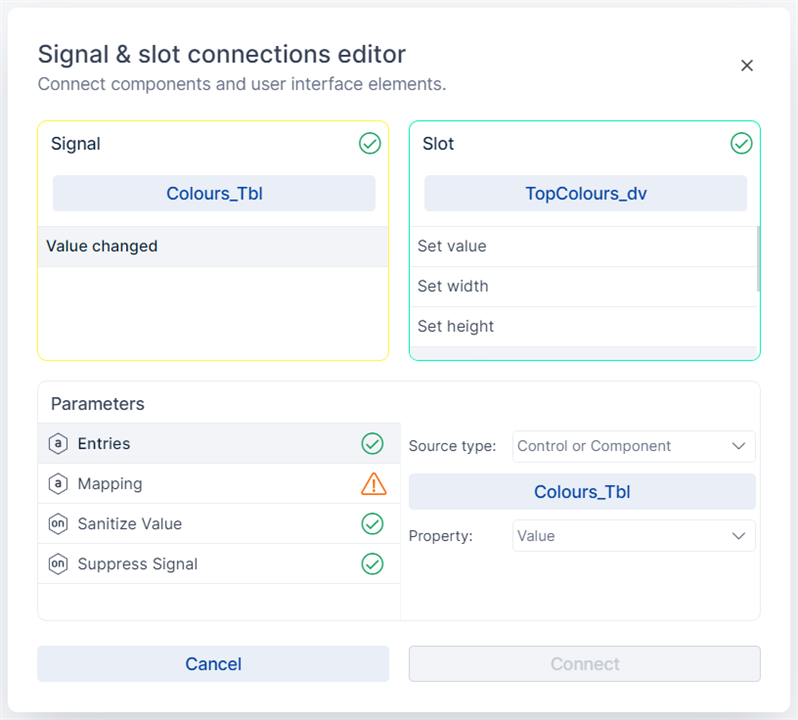Open the Source type dropdown
Screen dimensions: 798x720
633,446
